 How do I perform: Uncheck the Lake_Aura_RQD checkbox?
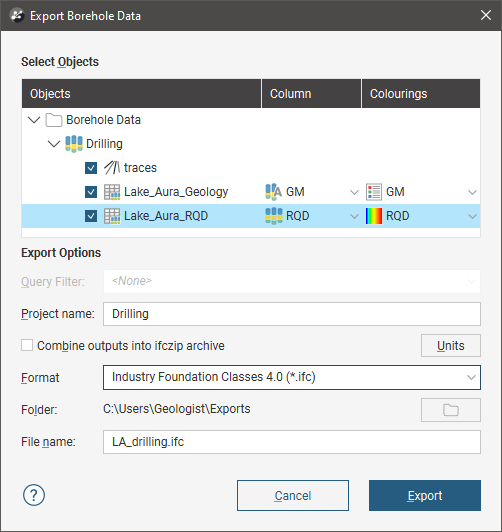click(91, 216)
